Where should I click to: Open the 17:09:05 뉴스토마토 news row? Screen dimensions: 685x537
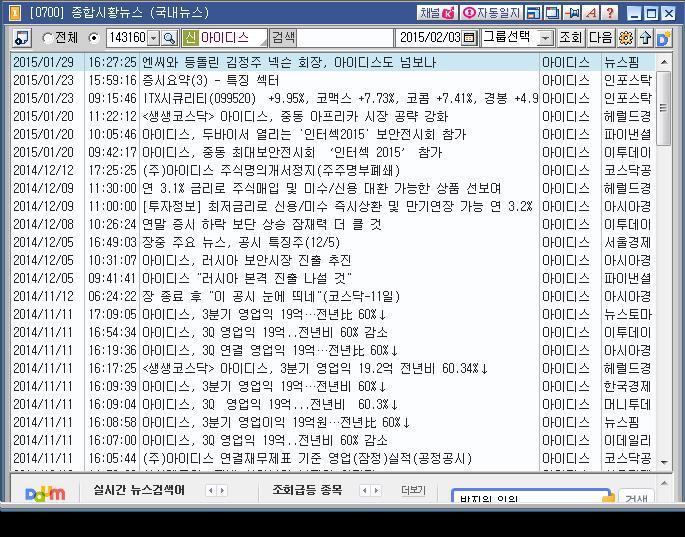(x=333, y=315)
